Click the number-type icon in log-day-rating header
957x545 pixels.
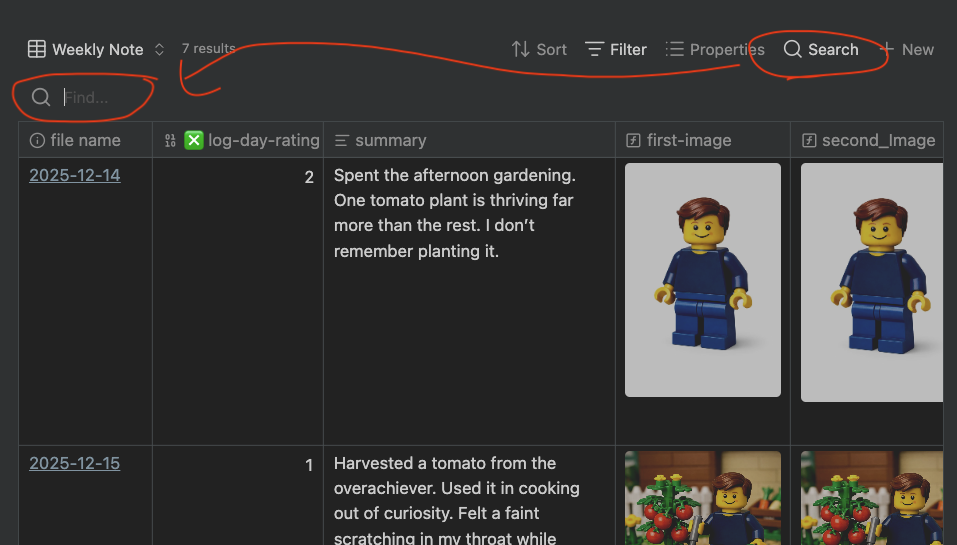pos(169,141)
